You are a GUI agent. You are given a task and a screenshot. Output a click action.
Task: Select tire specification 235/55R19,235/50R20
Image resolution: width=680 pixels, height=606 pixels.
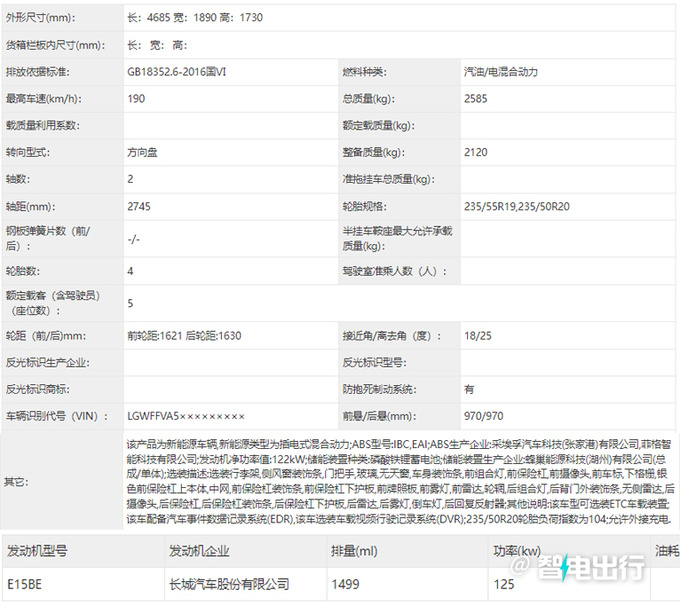(516, 206)
